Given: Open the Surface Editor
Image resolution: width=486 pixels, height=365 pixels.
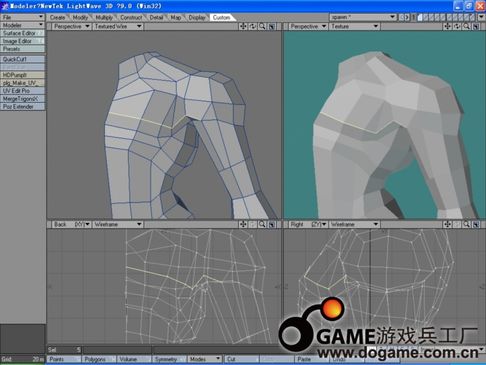Looking at the screenshot, I should [x=22, y=33].
